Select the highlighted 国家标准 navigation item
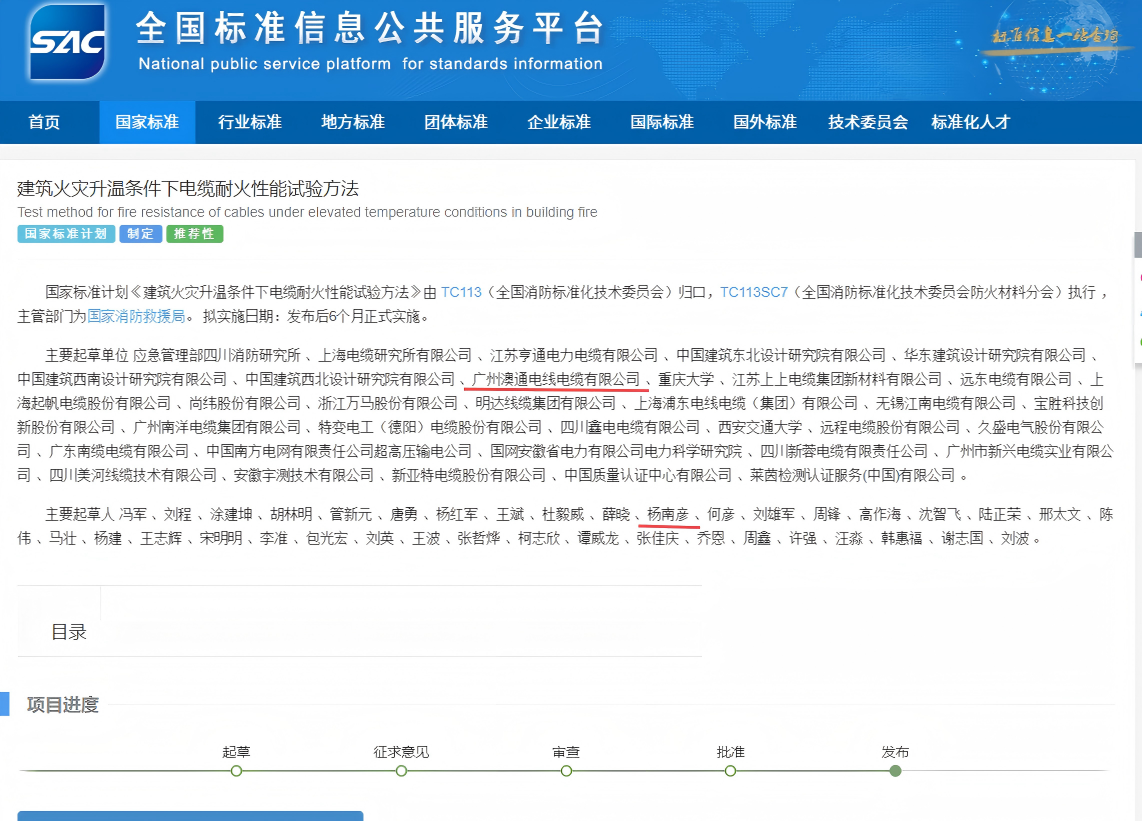 (147, 122)
